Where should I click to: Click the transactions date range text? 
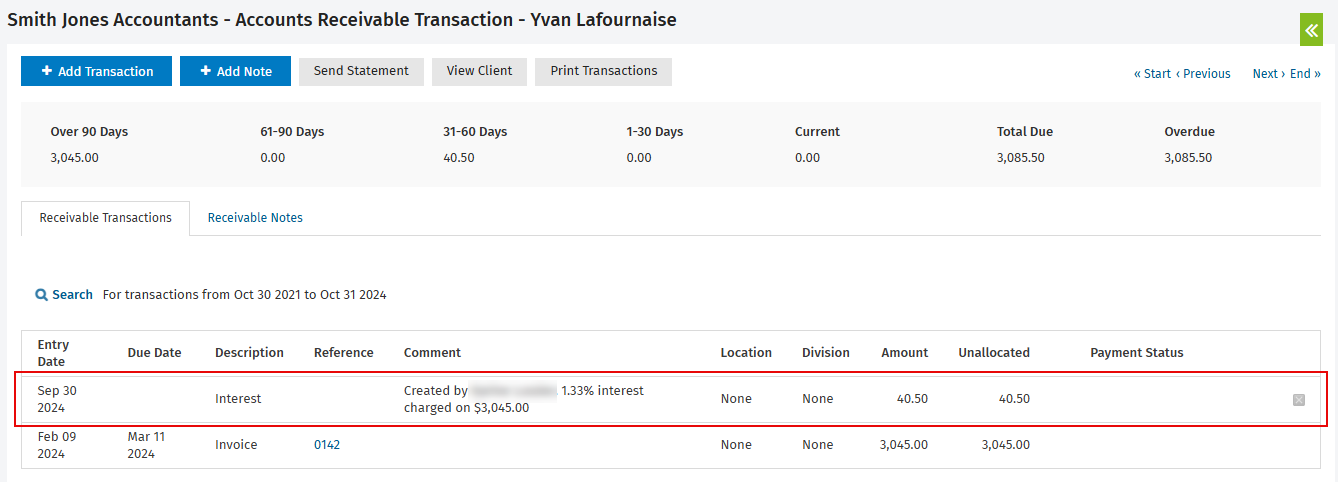(x=245, y=295)
